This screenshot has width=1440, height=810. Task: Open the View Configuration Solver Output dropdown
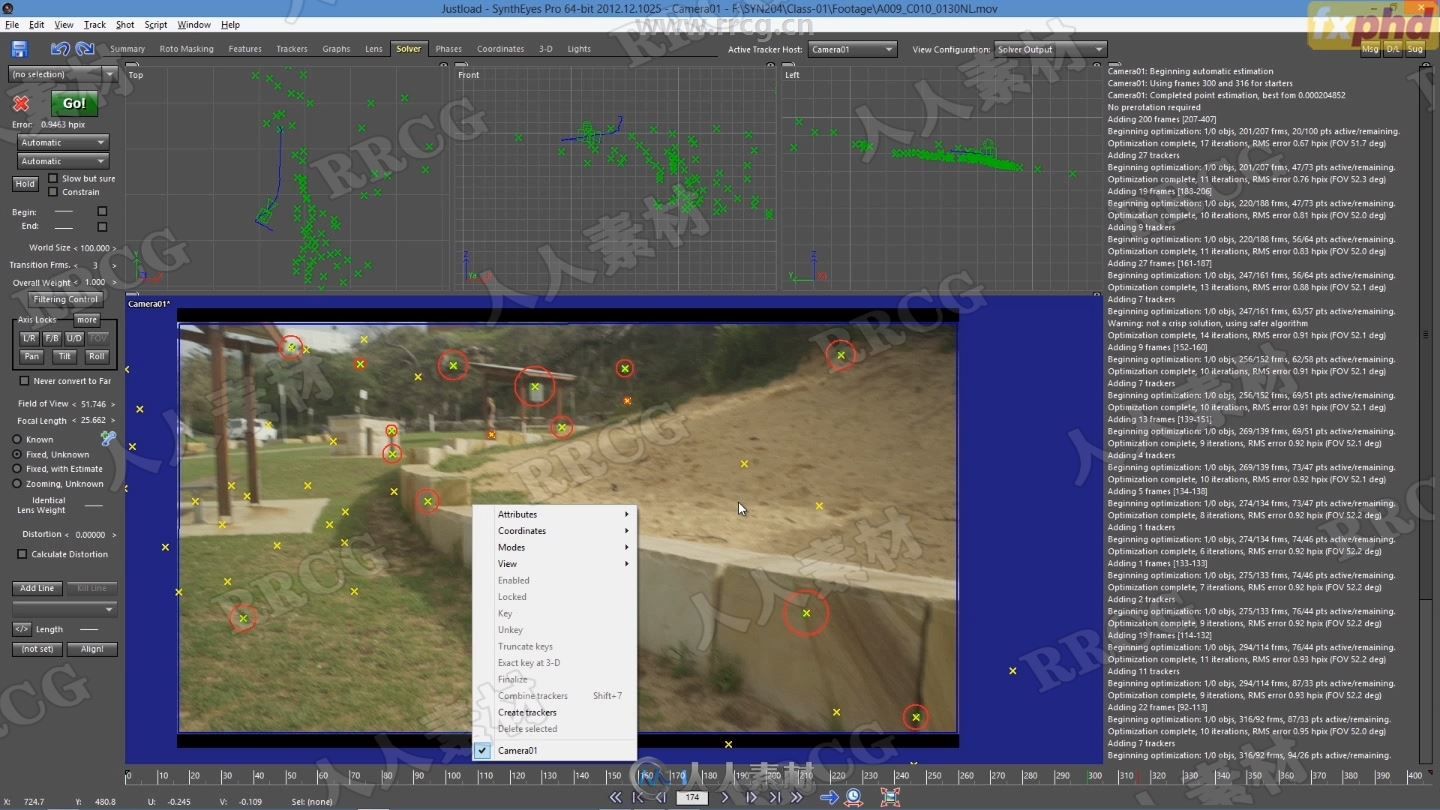[1051, 49]
